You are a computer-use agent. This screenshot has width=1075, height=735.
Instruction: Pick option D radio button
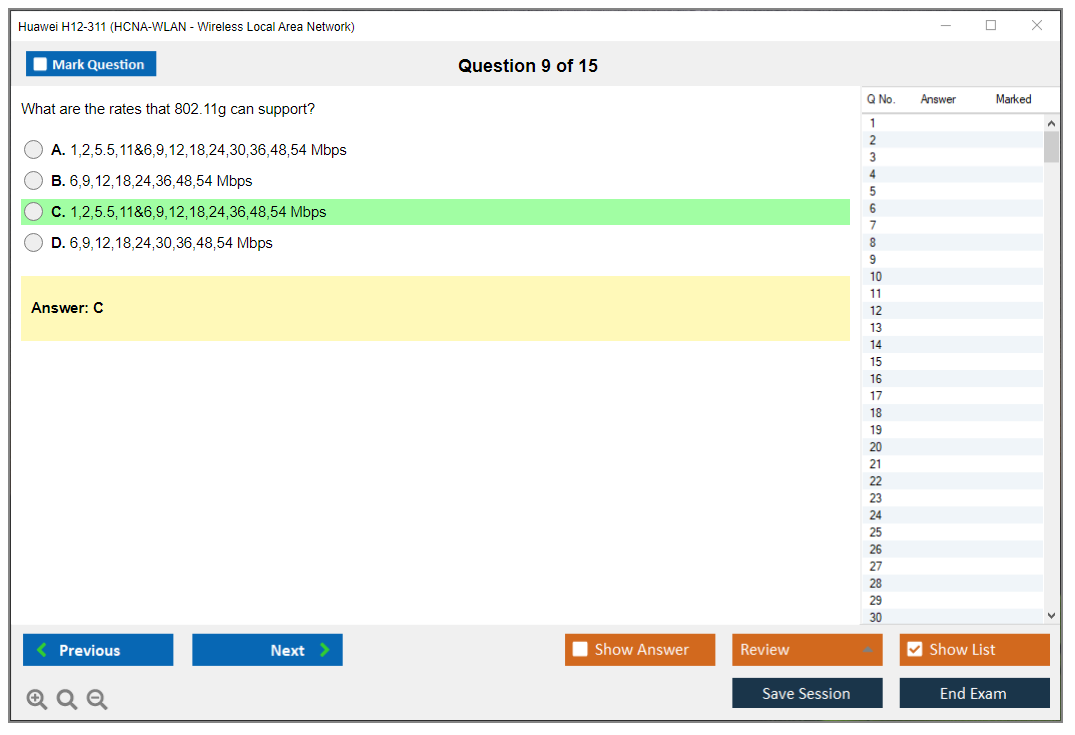point(34,243)
